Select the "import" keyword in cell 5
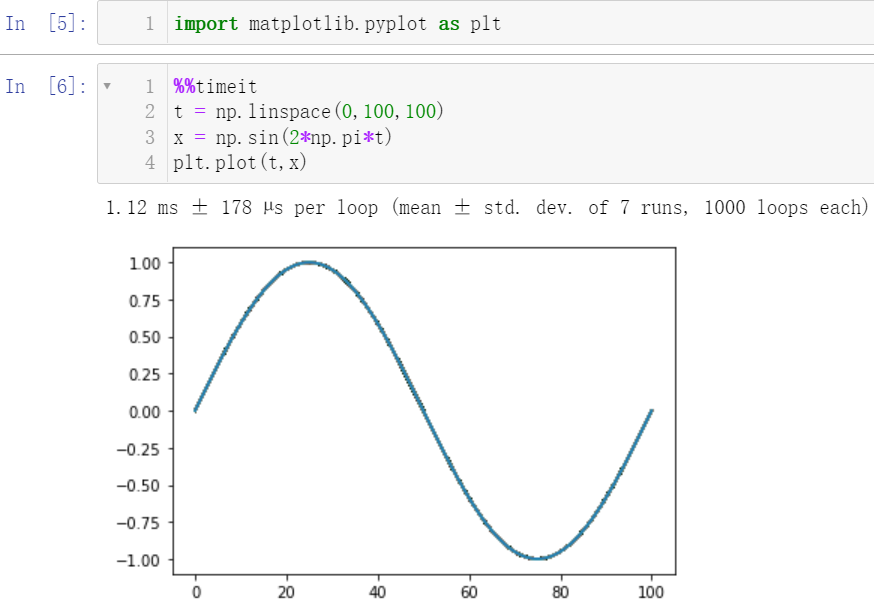The height and width of the screenshot is (605, 874). point(206,23)
